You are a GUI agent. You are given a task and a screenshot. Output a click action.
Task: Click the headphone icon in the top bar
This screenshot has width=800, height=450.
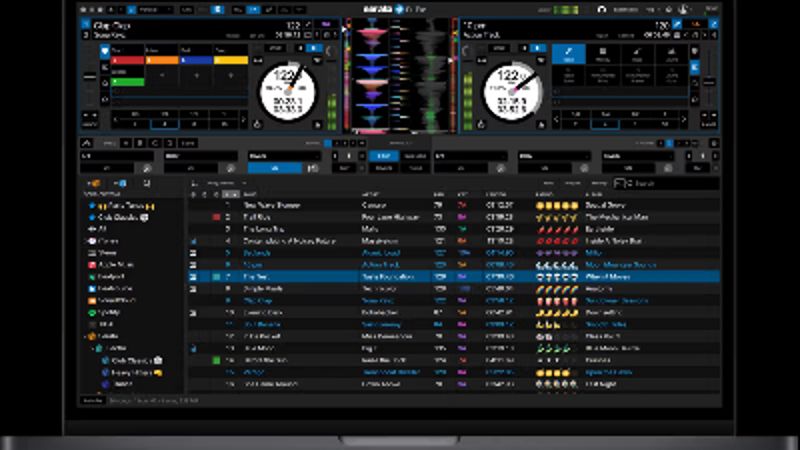[x=602, y=10]
